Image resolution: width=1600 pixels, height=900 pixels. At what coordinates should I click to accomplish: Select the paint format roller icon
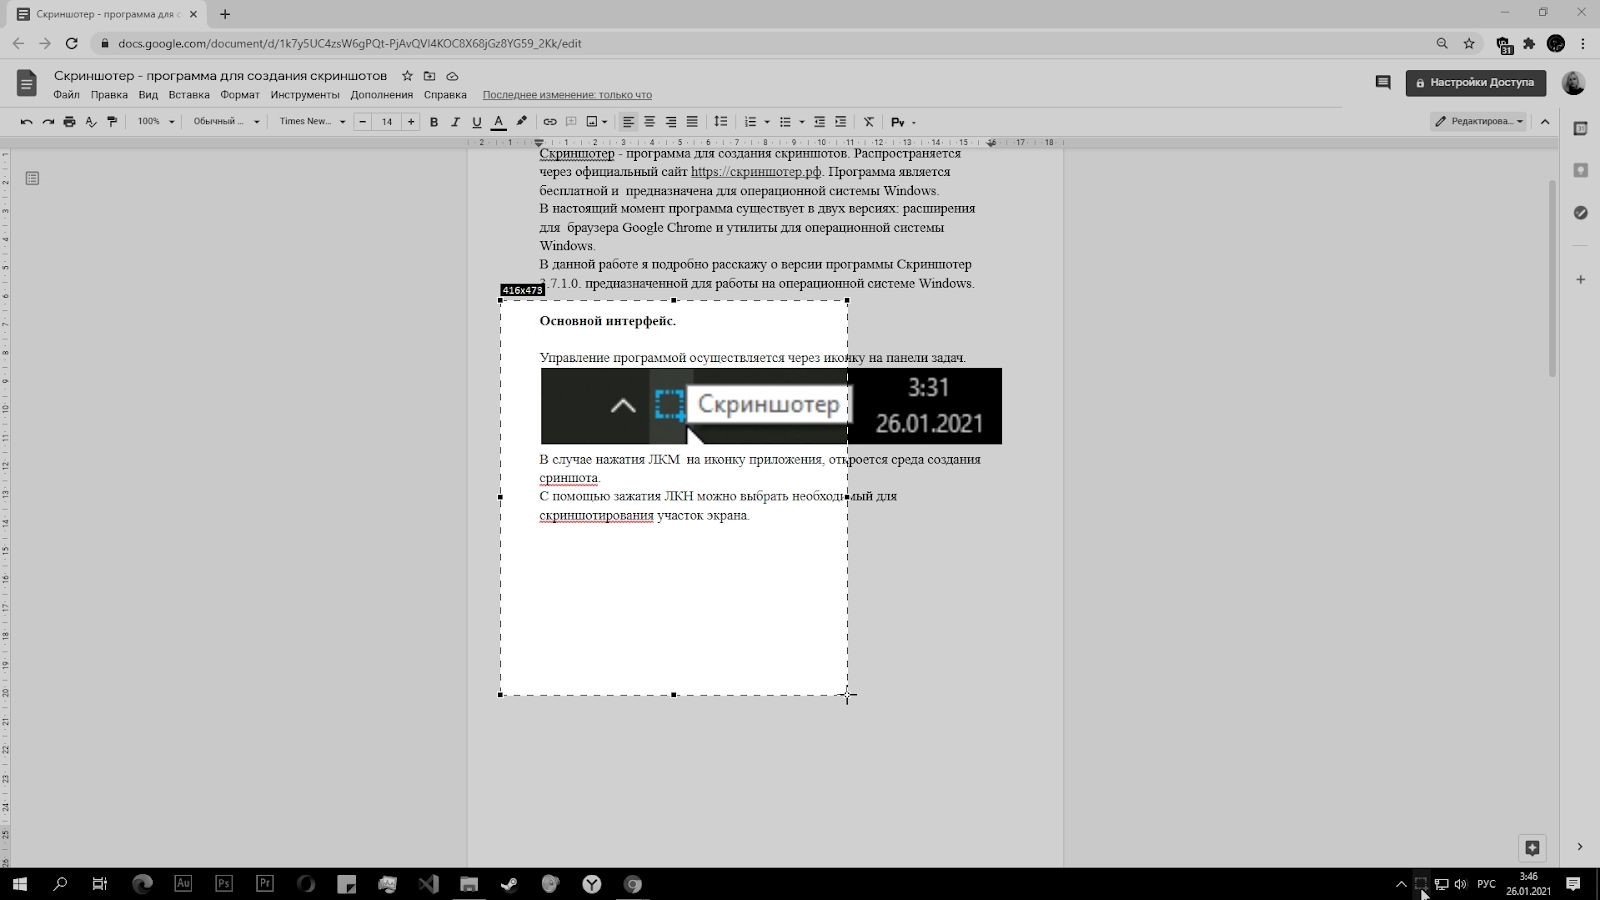pyautogui.click(x=112, y=122)
